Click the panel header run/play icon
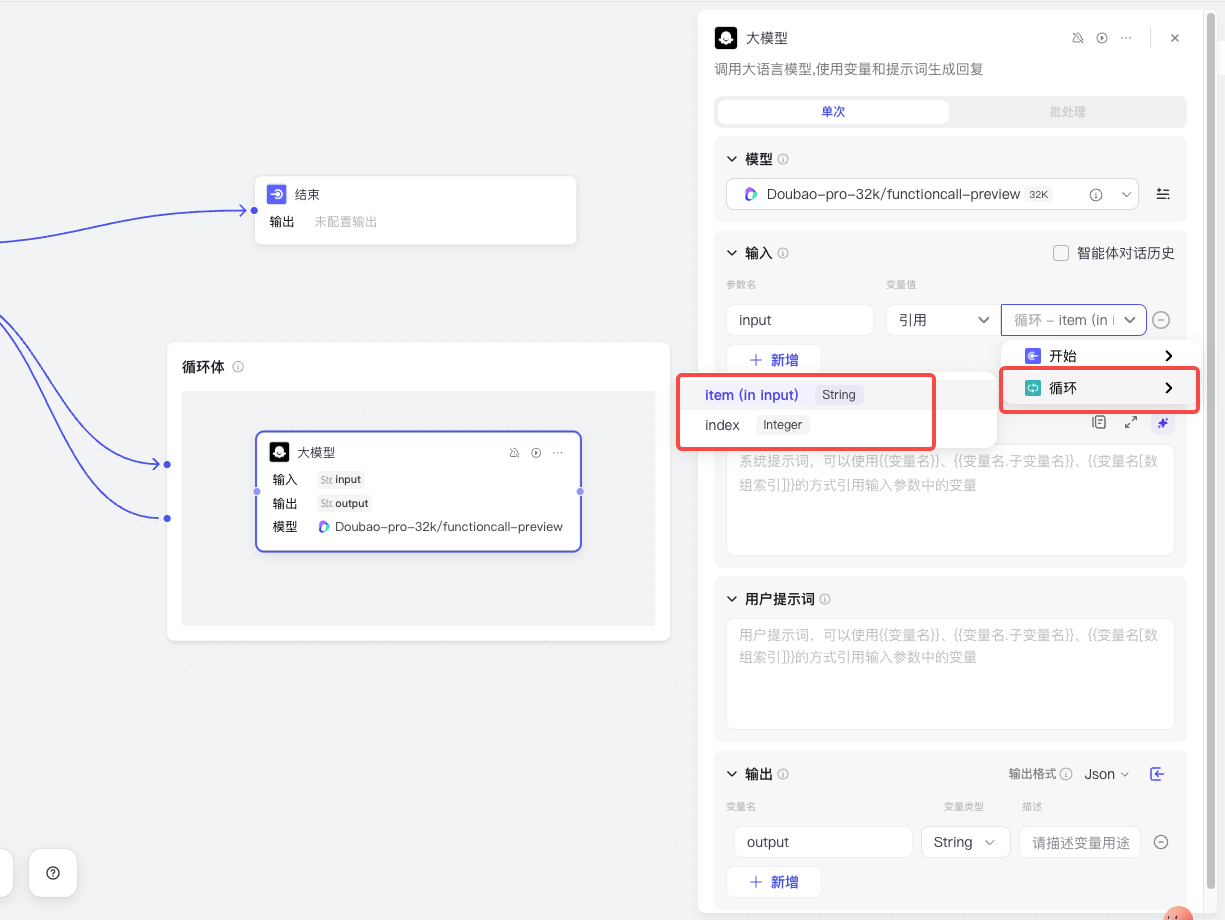1225x920 pixels. pos(1102,38)
